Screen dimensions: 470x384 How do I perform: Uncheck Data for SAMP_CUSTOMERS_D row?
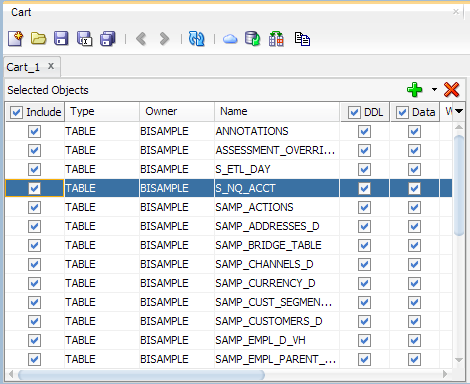tap(414, 321)
